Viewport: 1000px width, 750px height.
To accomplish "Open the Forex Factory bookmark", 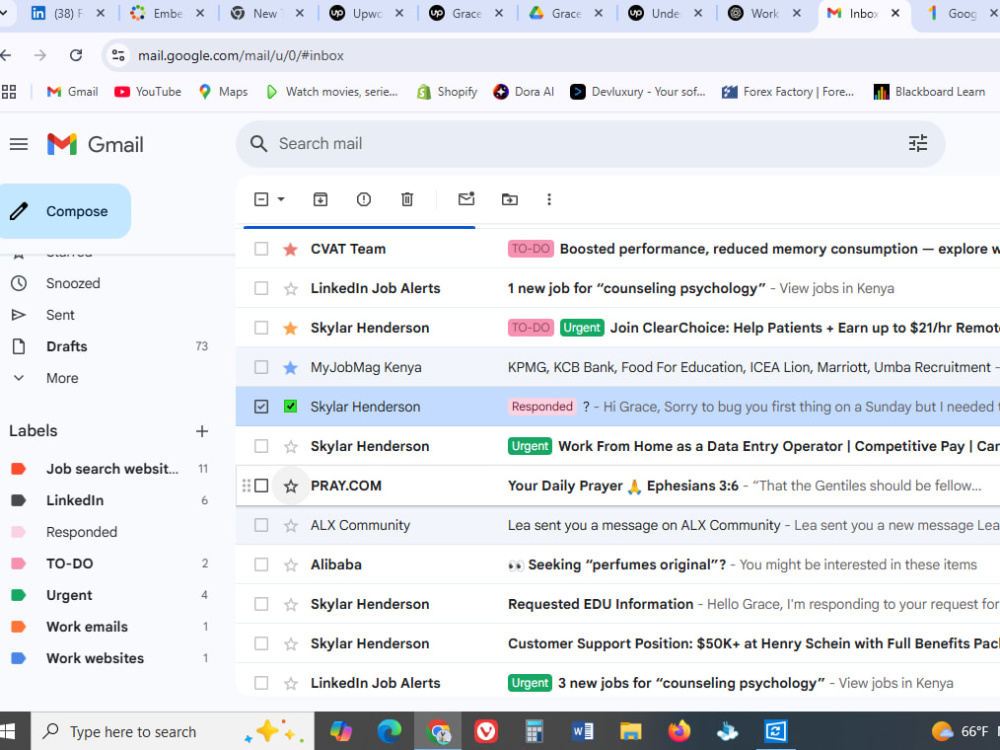I will pyautogui.click(x=788, y=92).
